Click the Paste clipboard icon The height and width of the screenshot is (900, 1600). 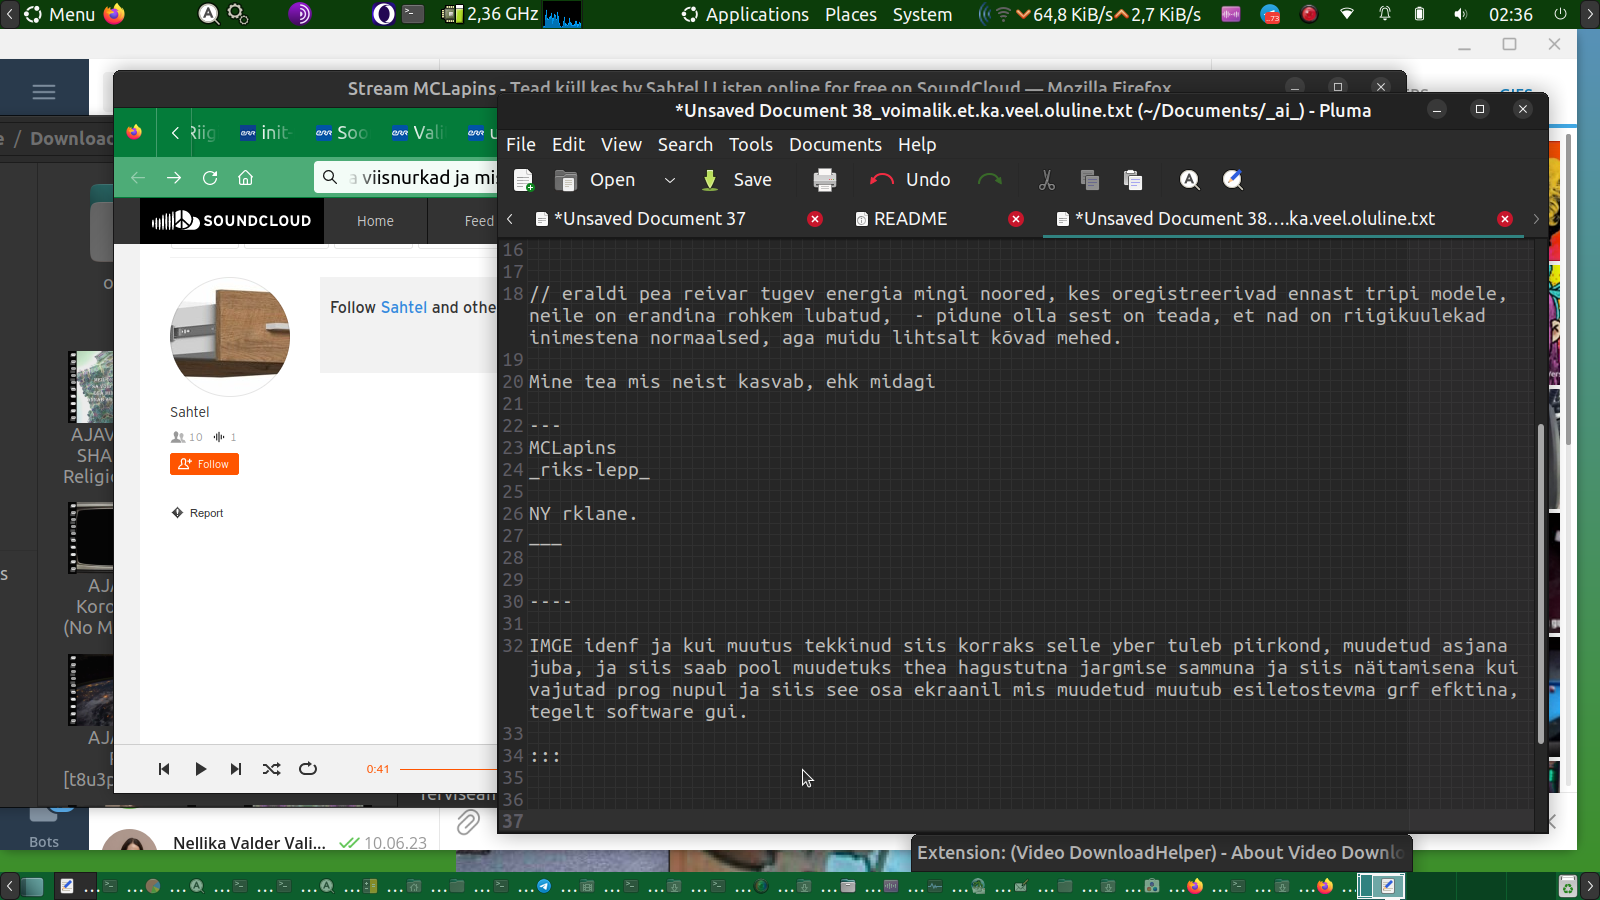point(1132,180)
